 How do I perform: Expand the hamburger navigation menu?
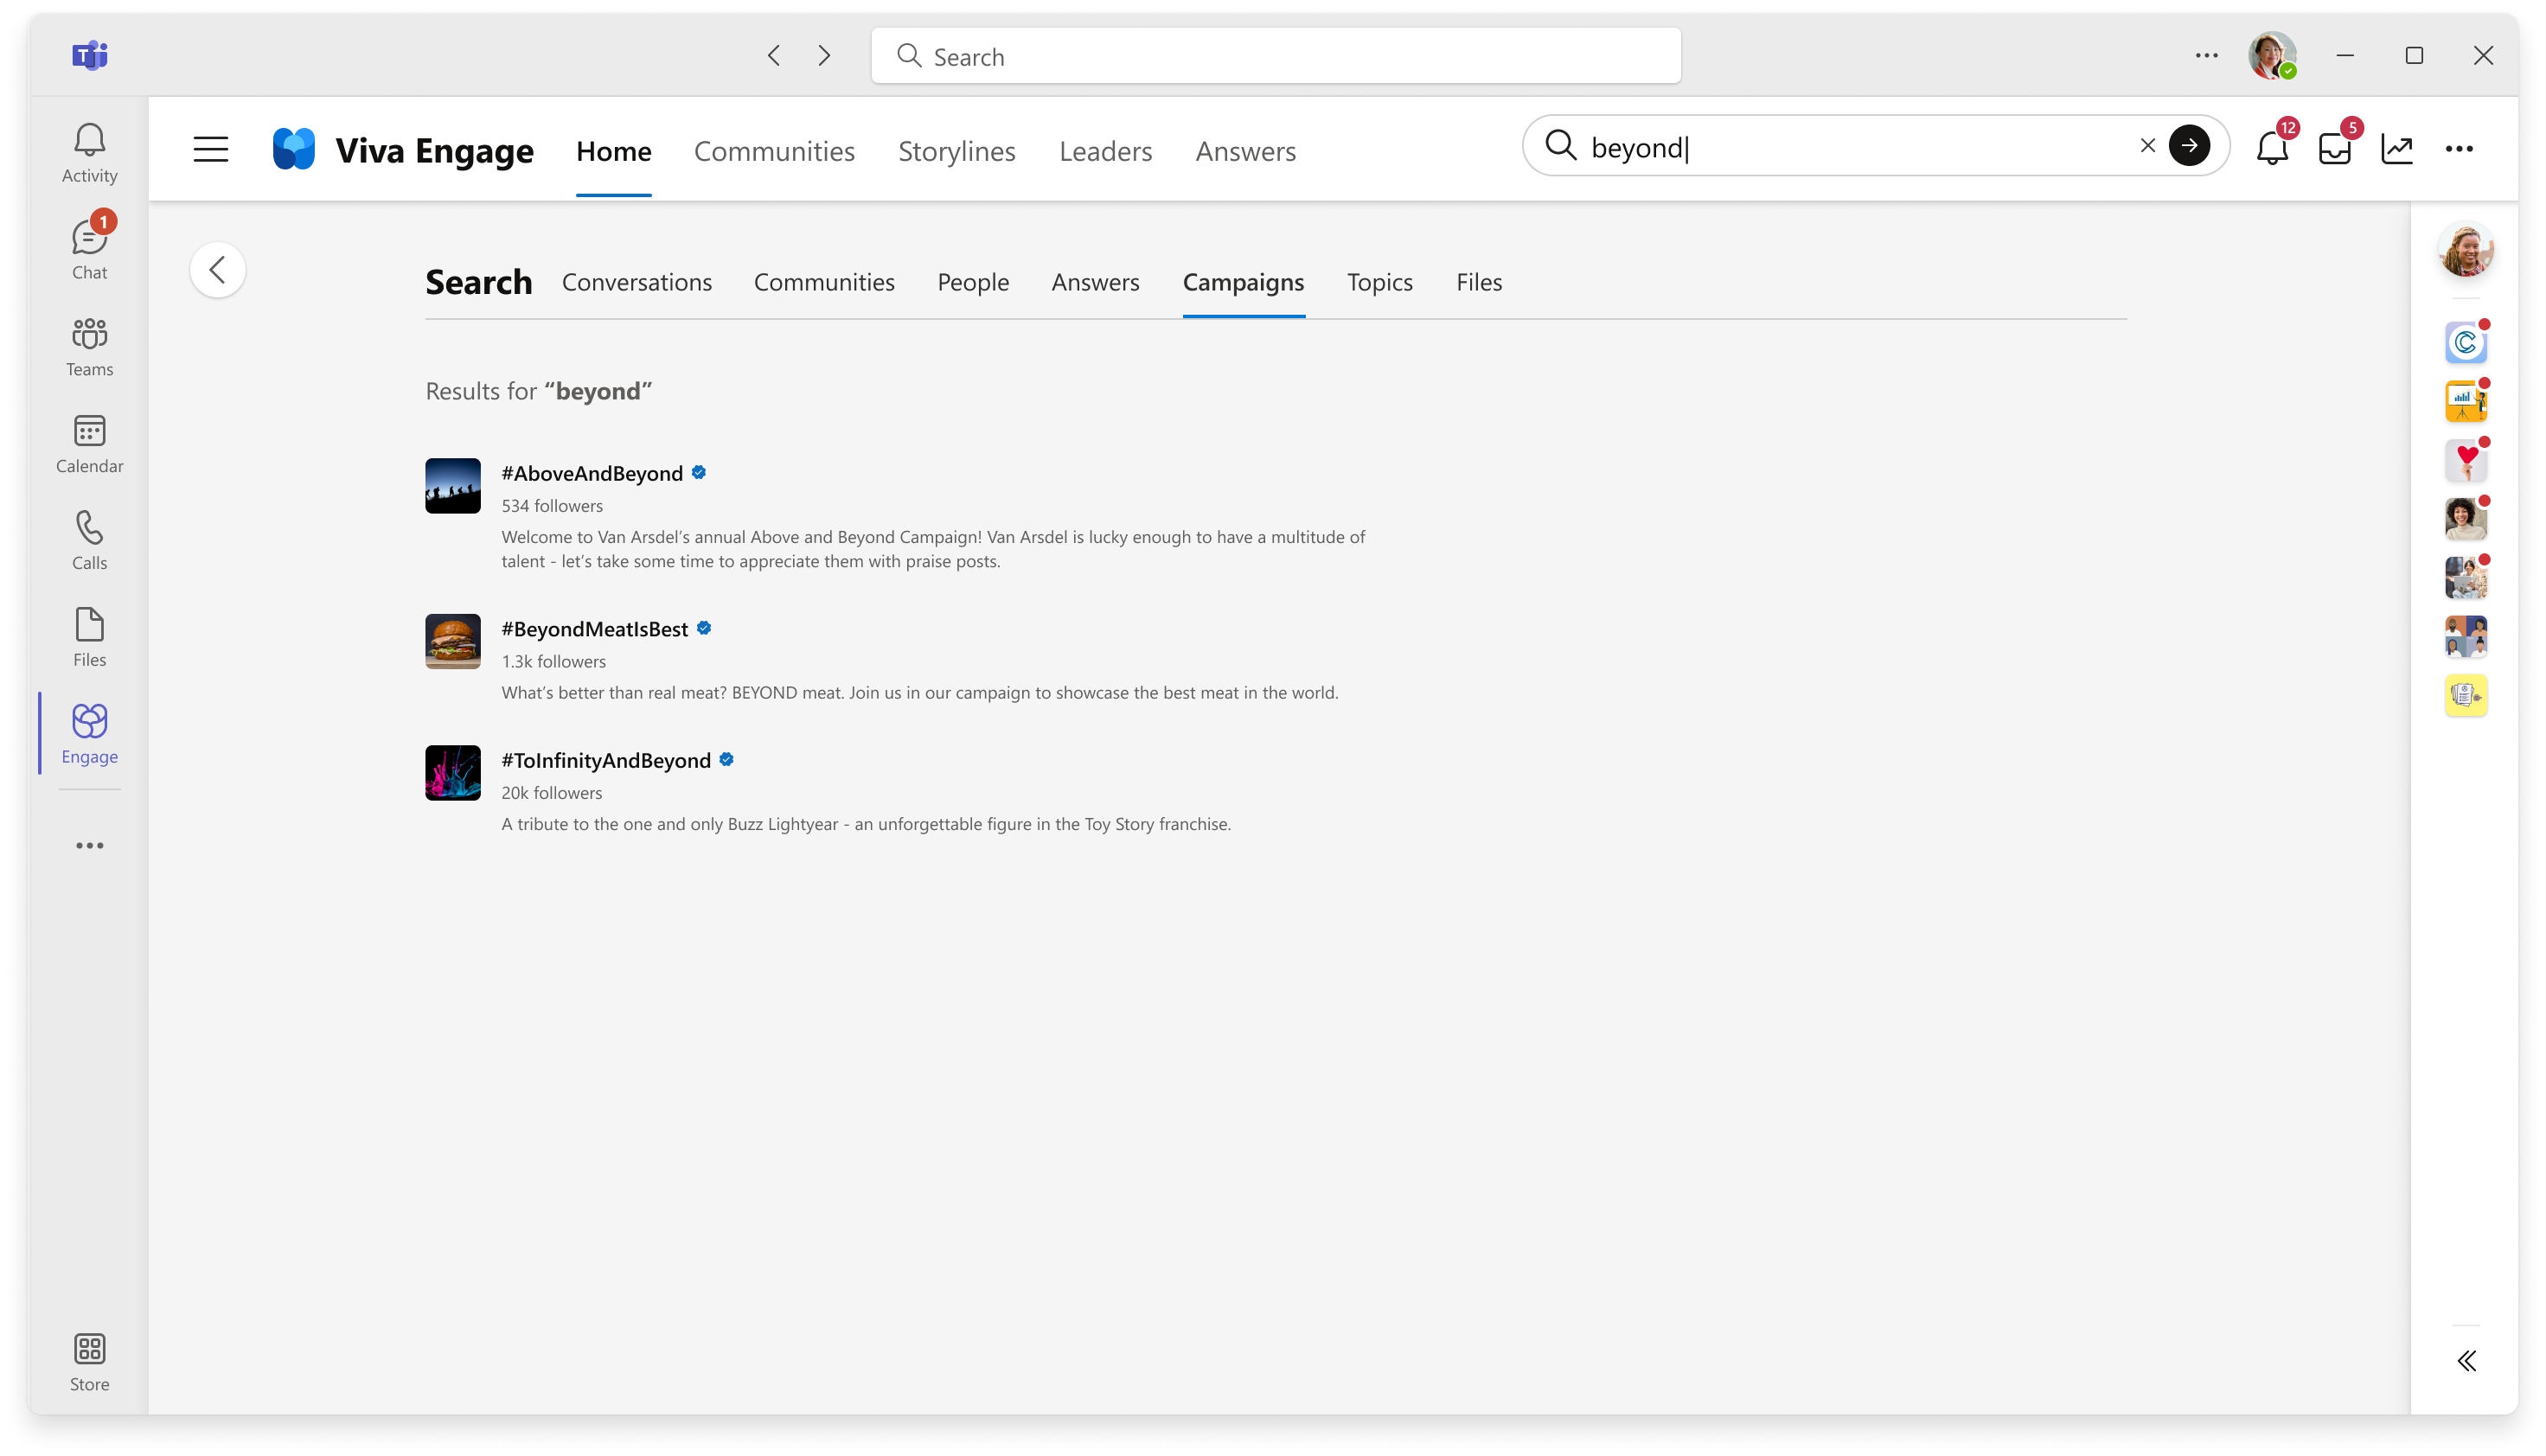pos(210,149)
